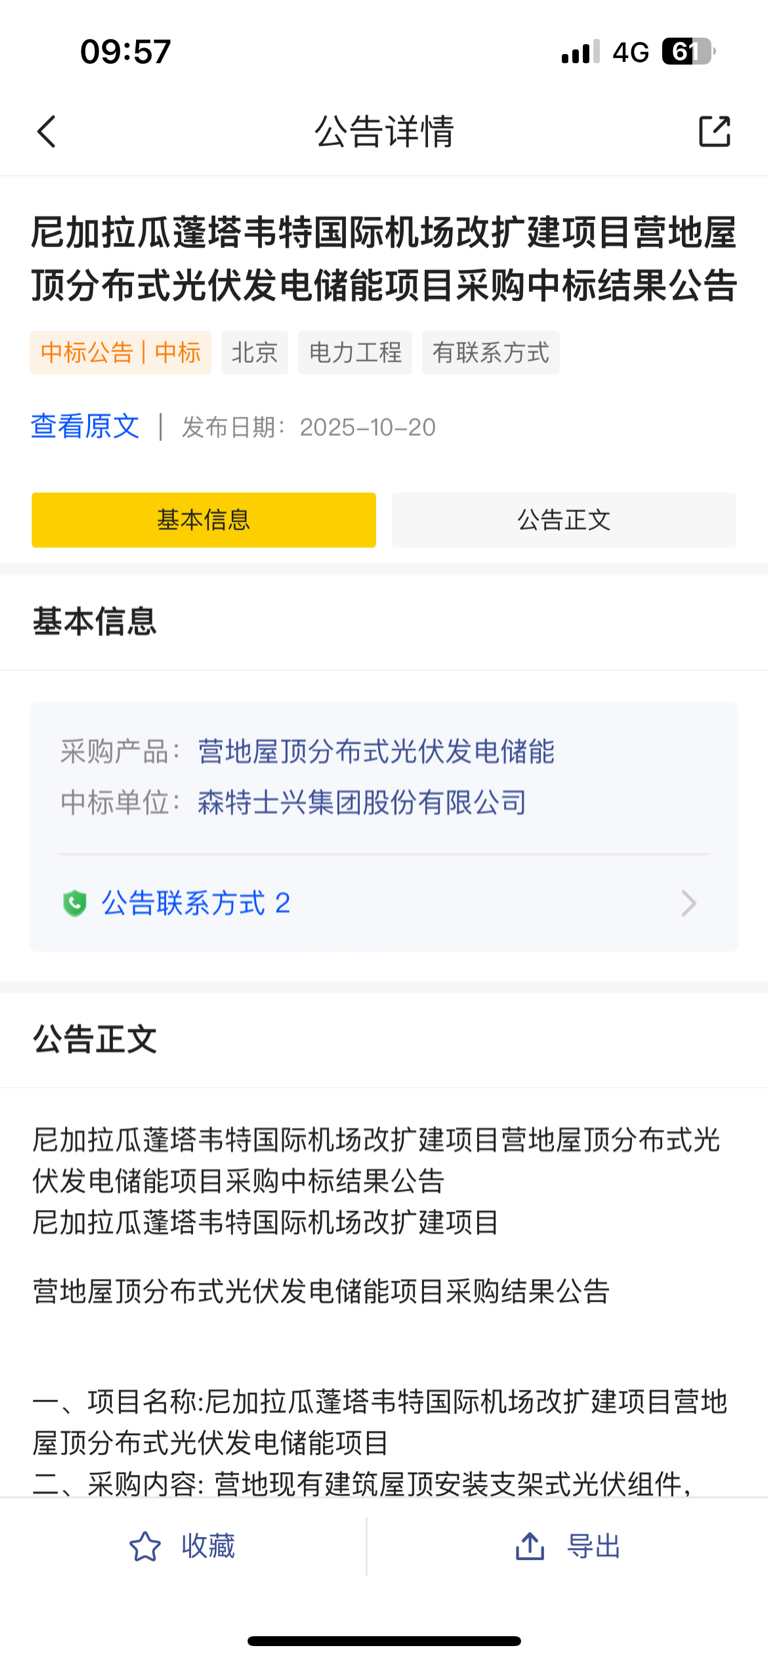Viewport: 768px width, 1663px height.
Task: Tap the 中标公告 | 中标 tag
Action: (121, 353)
